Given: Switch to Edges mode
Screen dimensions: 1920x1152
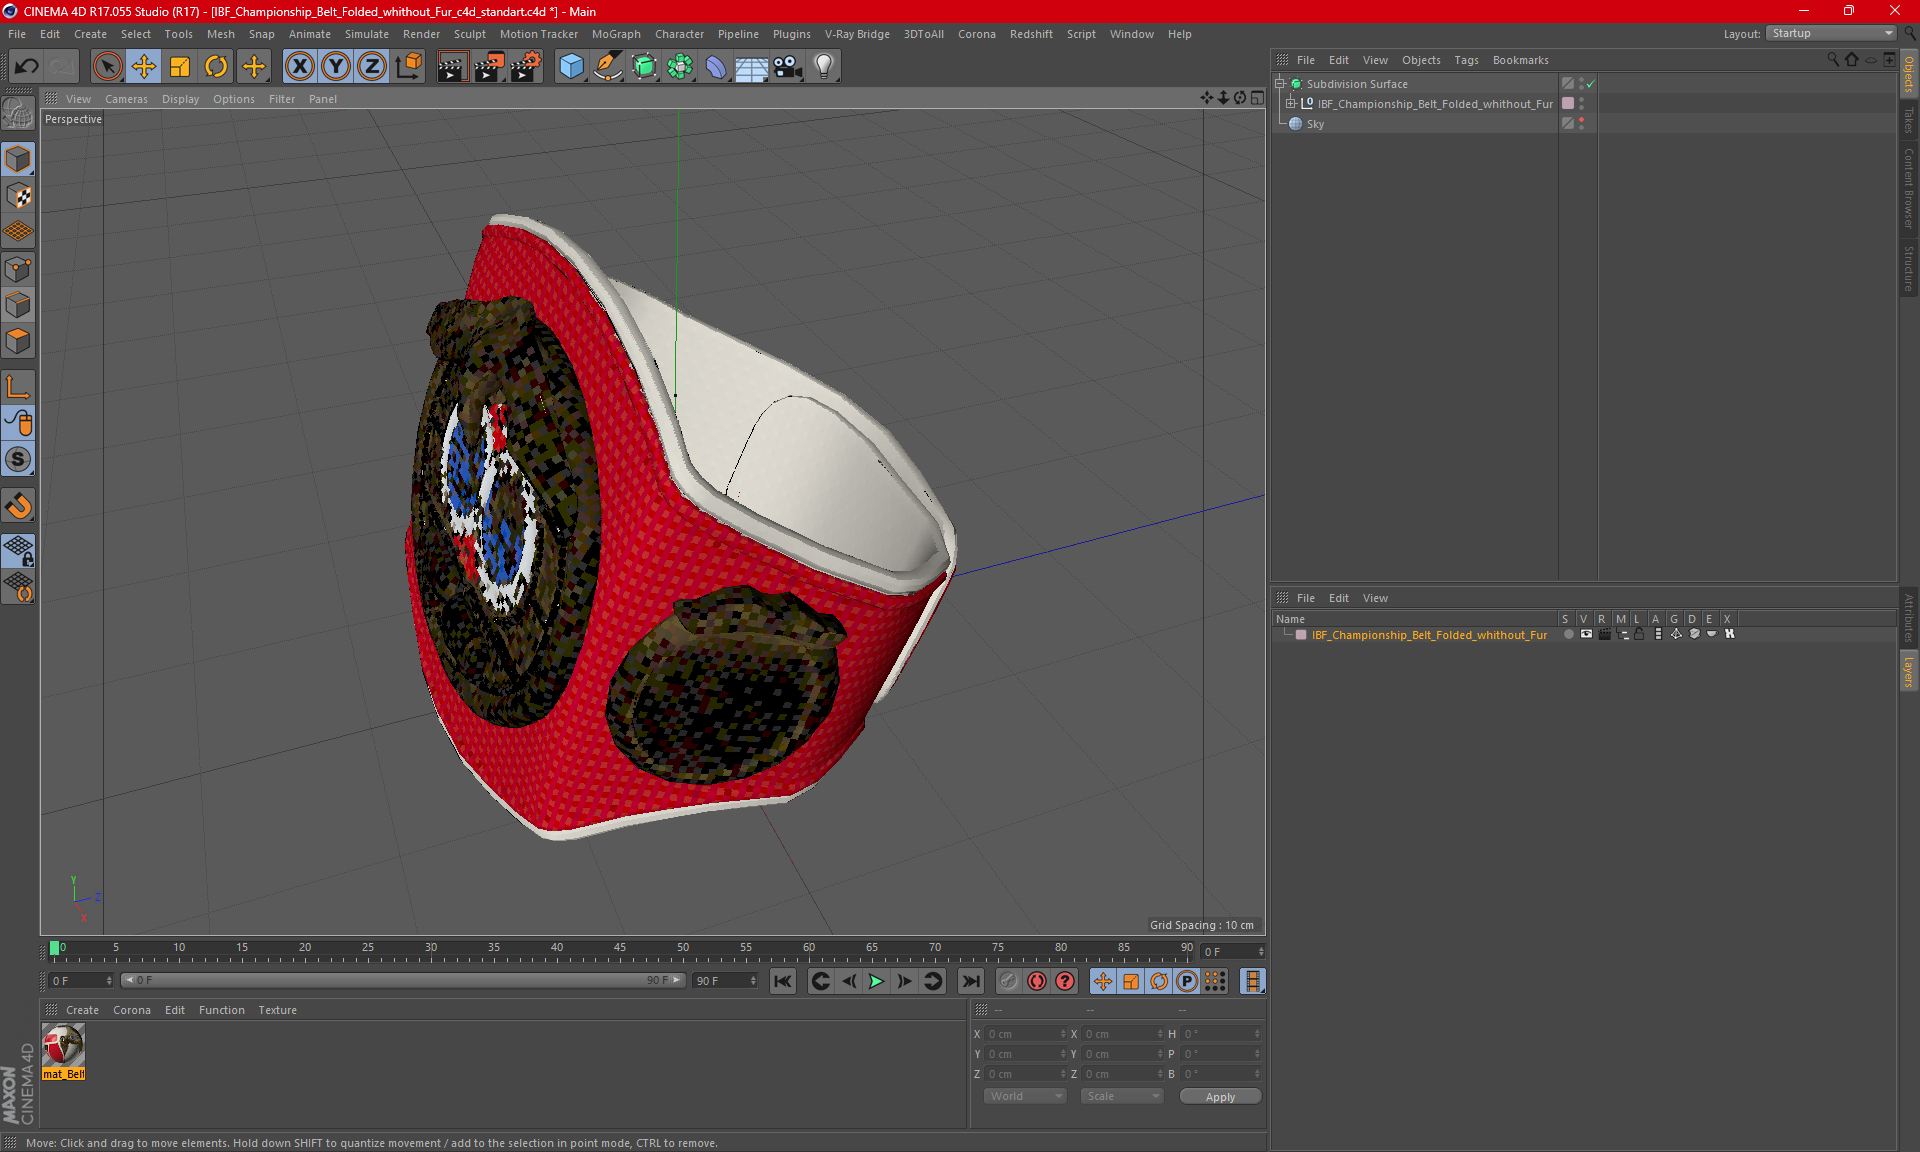Looking at the screenshot, I should click(18, 305).
